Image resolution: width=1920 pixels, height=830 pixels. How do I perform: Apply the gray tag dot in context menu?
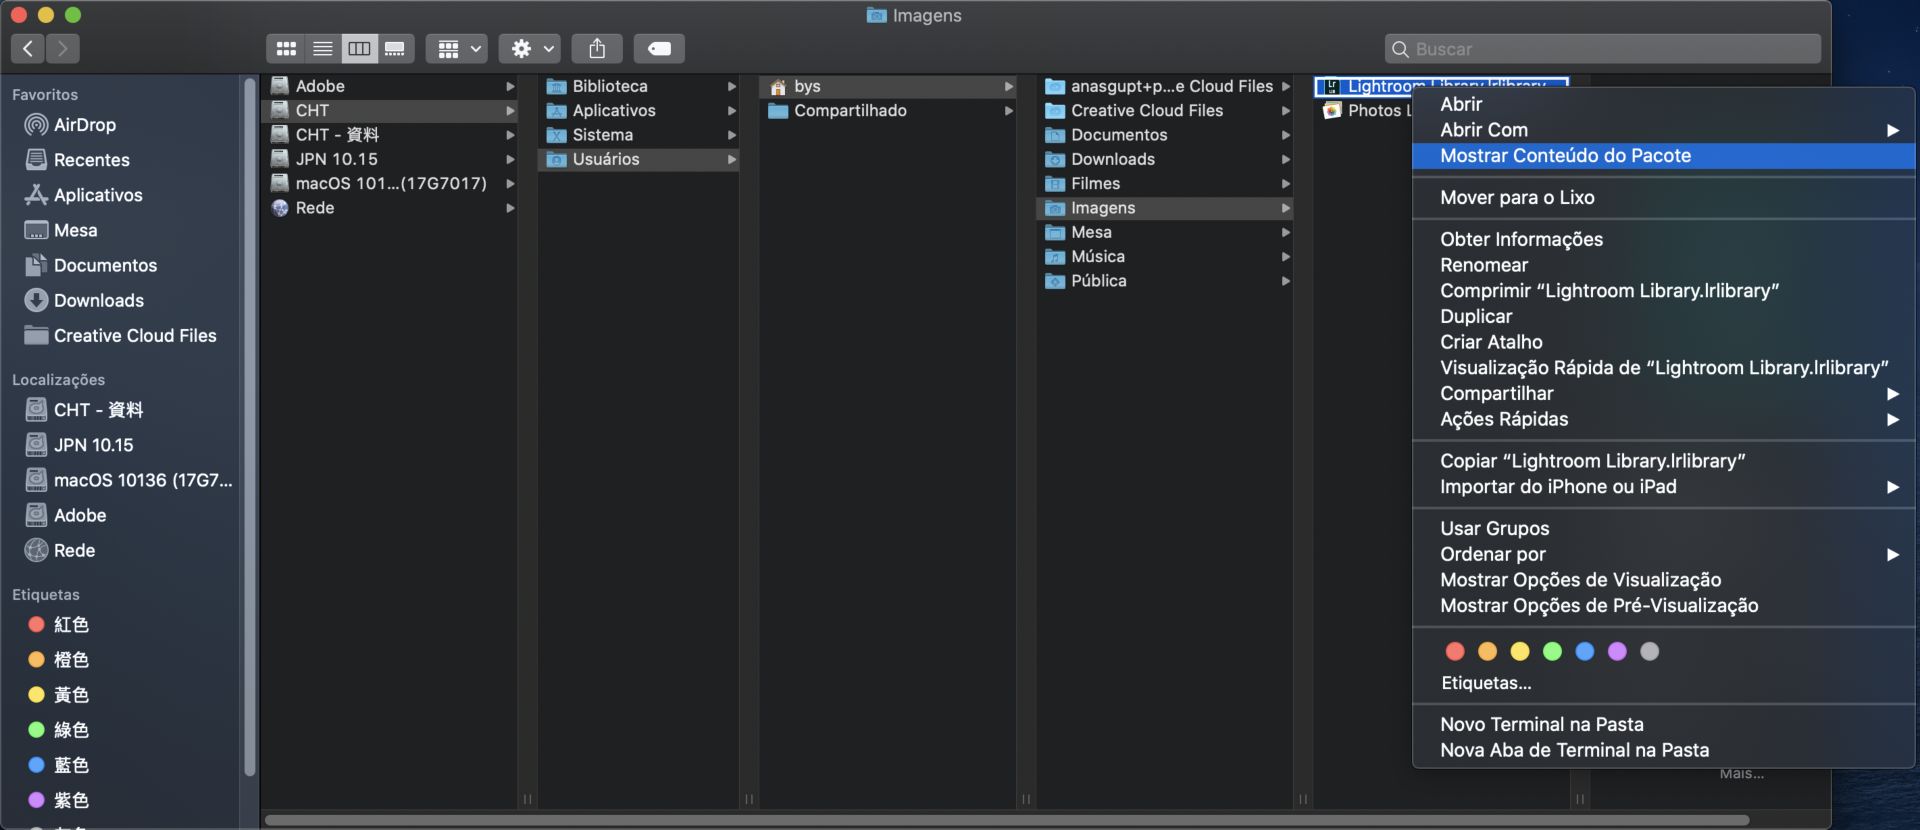tap(1650, 652)
